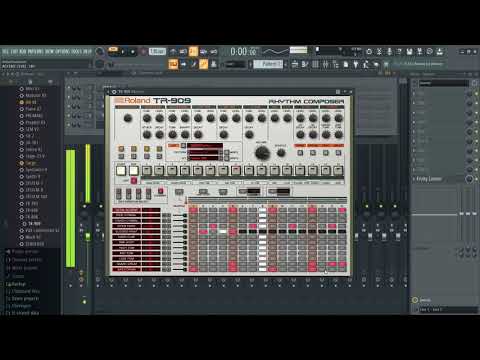
Task: Open the Pattern selector dropdown
Action: [268, 64]
